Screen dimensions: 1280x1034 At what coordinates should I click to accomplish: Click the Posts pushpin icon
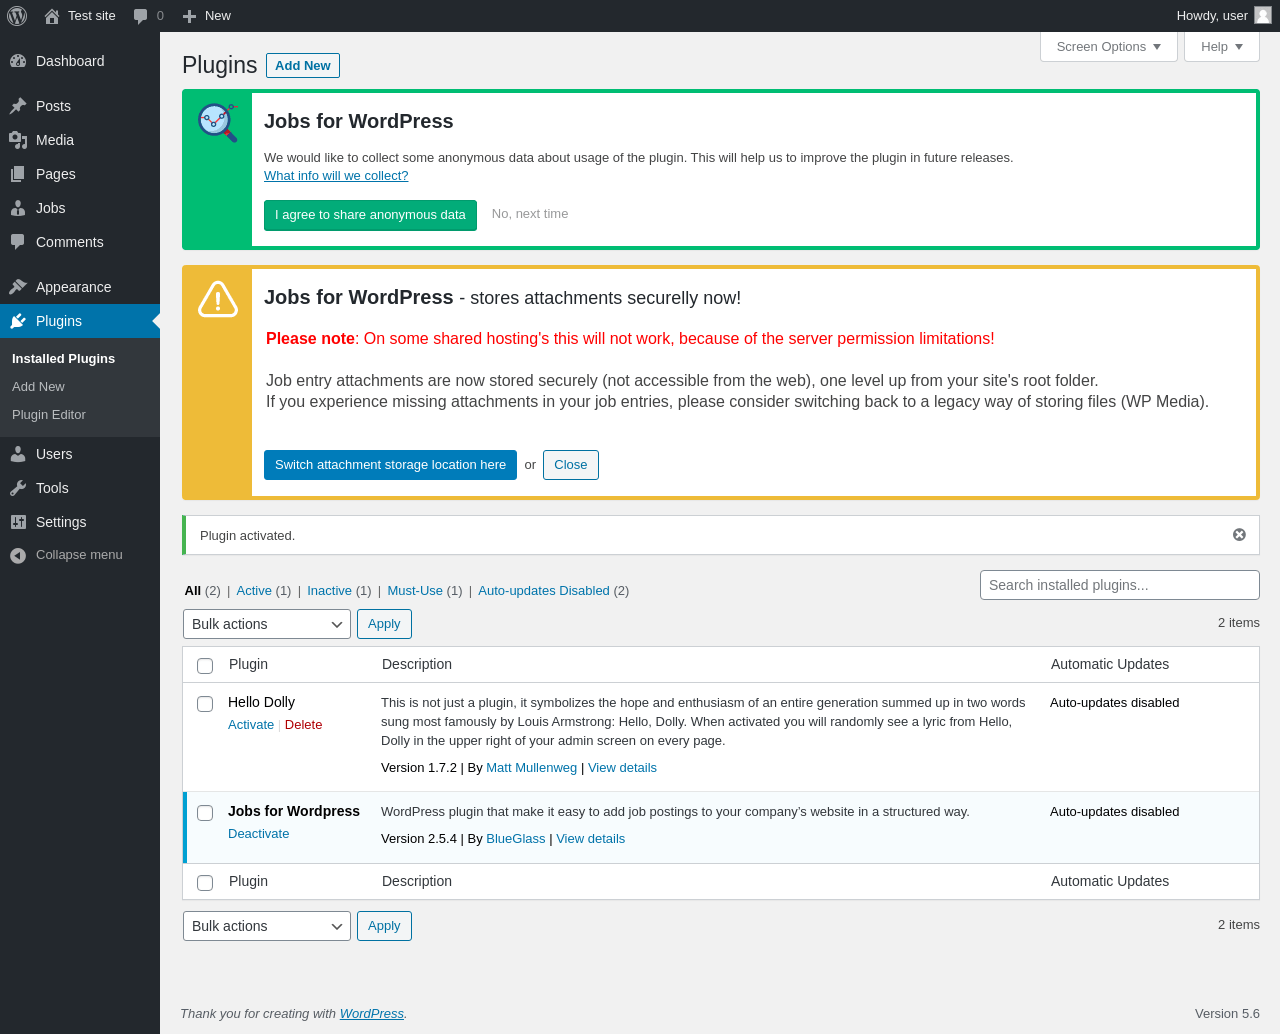point(18,106)
